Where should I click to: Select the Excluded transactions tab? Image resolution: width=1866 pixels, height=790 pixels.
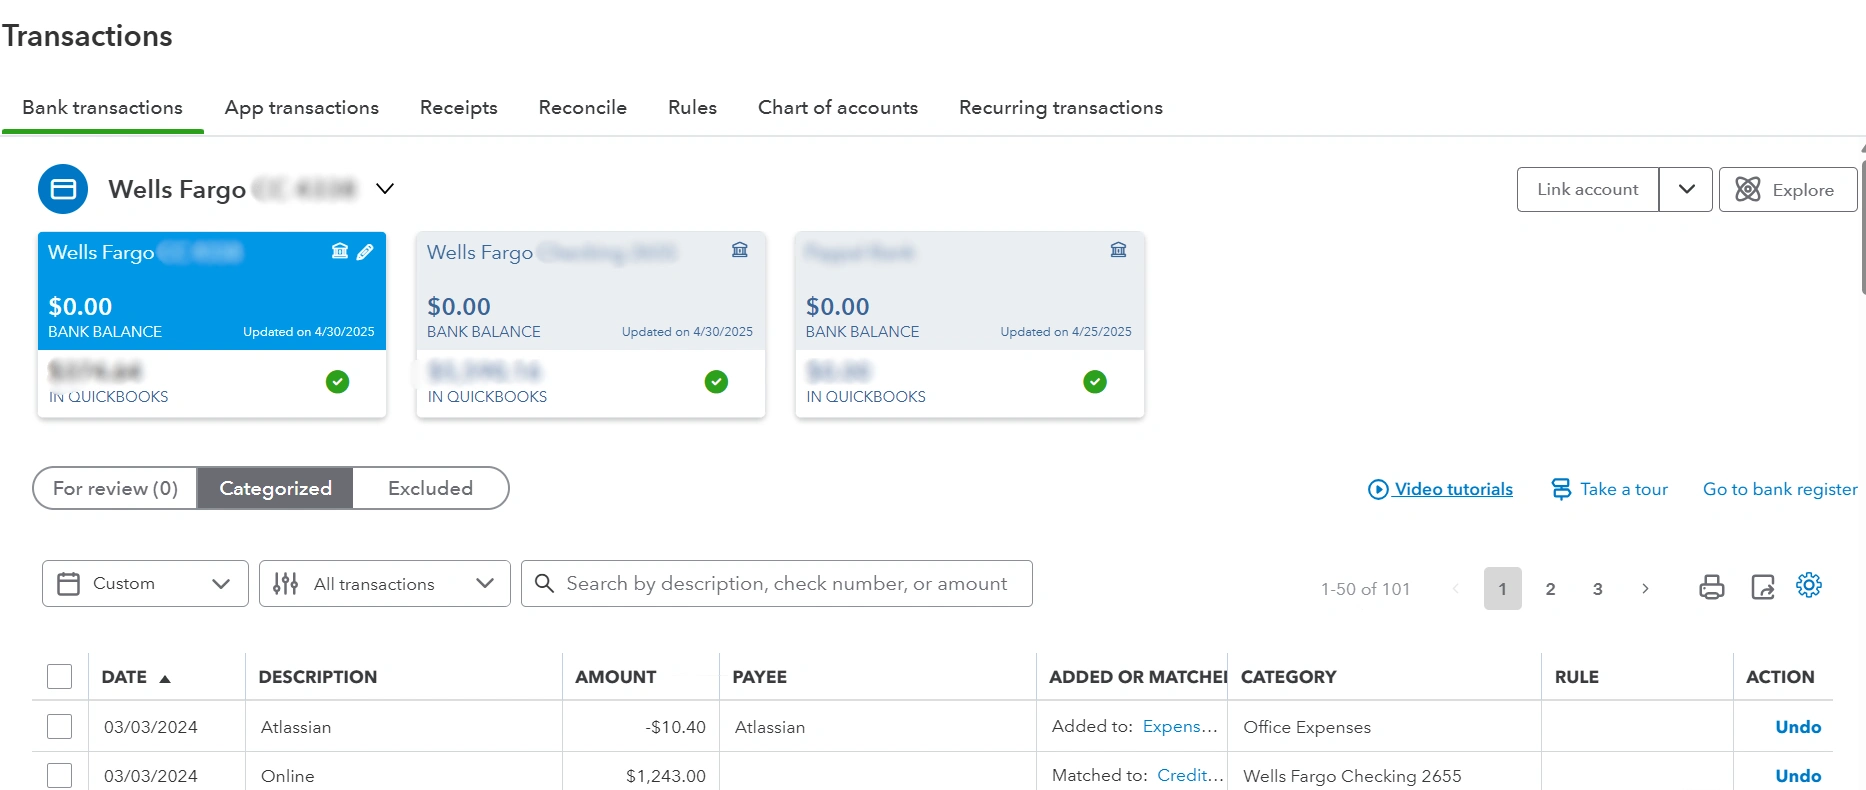point(430,488)
